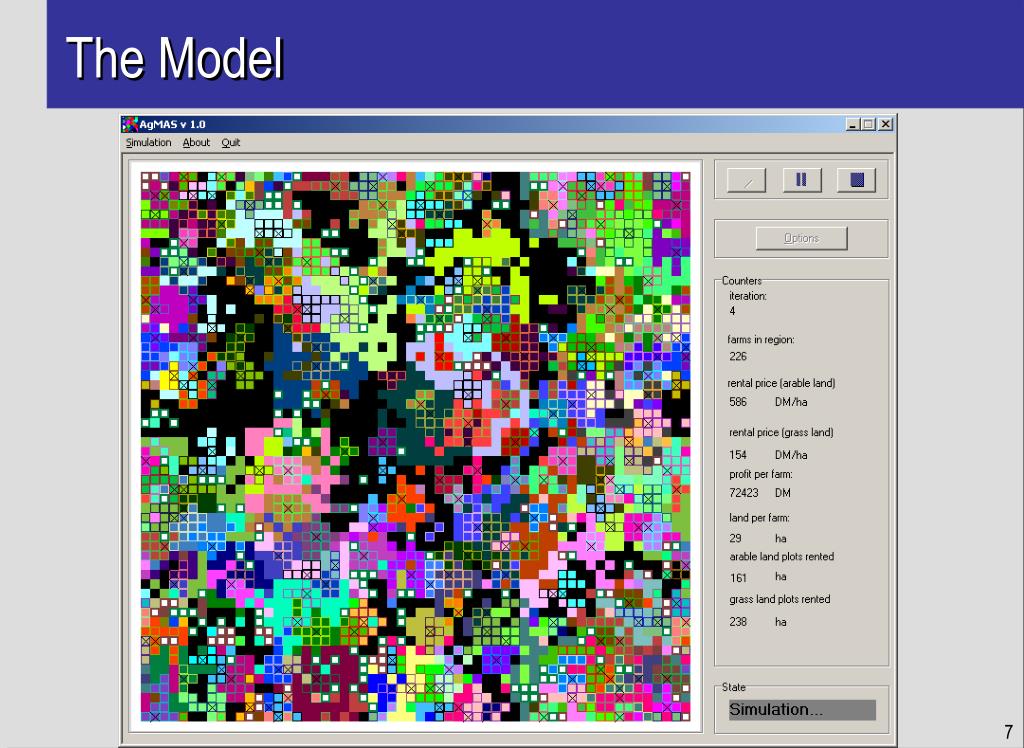
Task: Click the land per farm value 29
Action: click(x=735, y=538)
